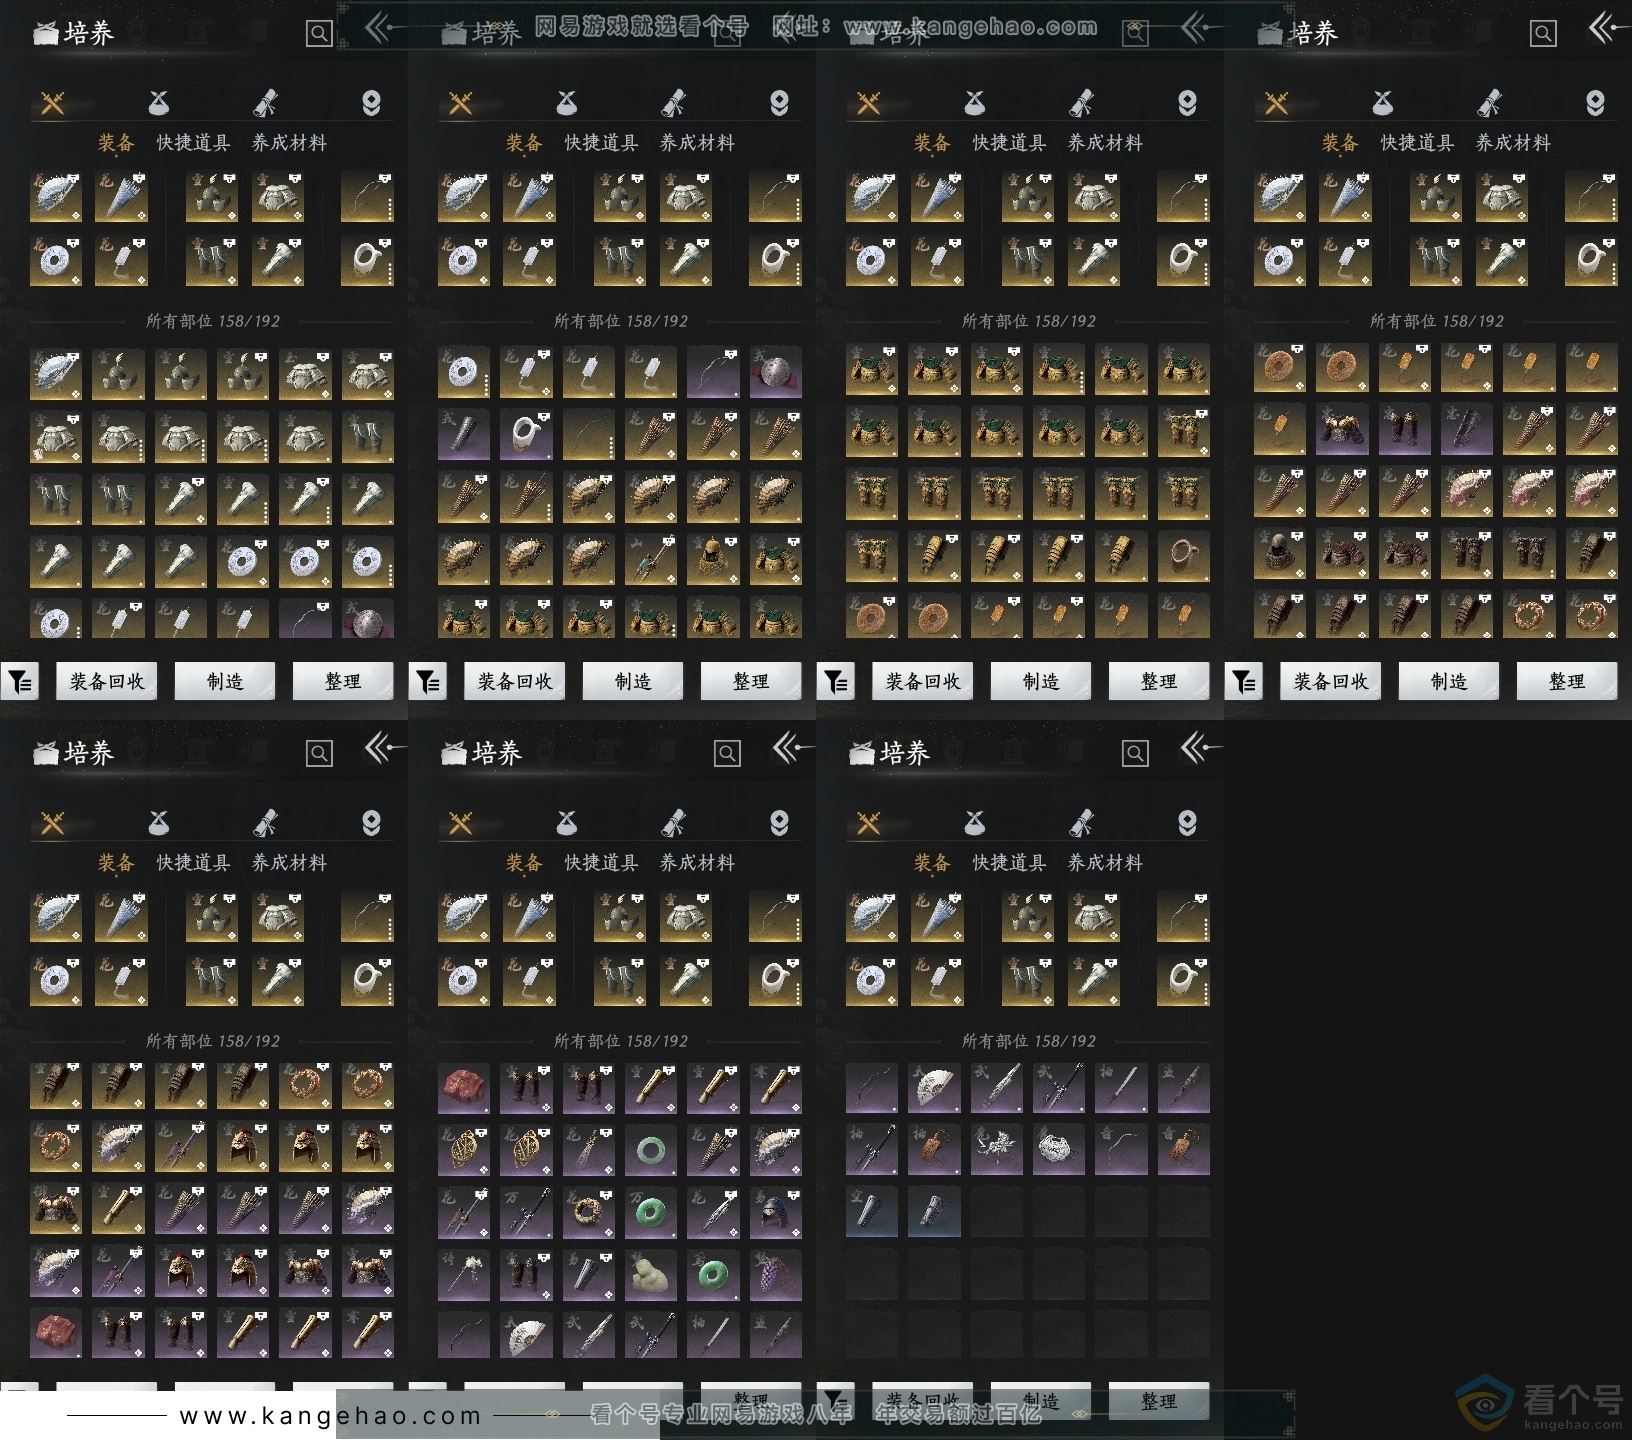The image size is (1632, 1440).
Task: Open filter icon in fourth top panel
Action: [x=1244, y=682]
